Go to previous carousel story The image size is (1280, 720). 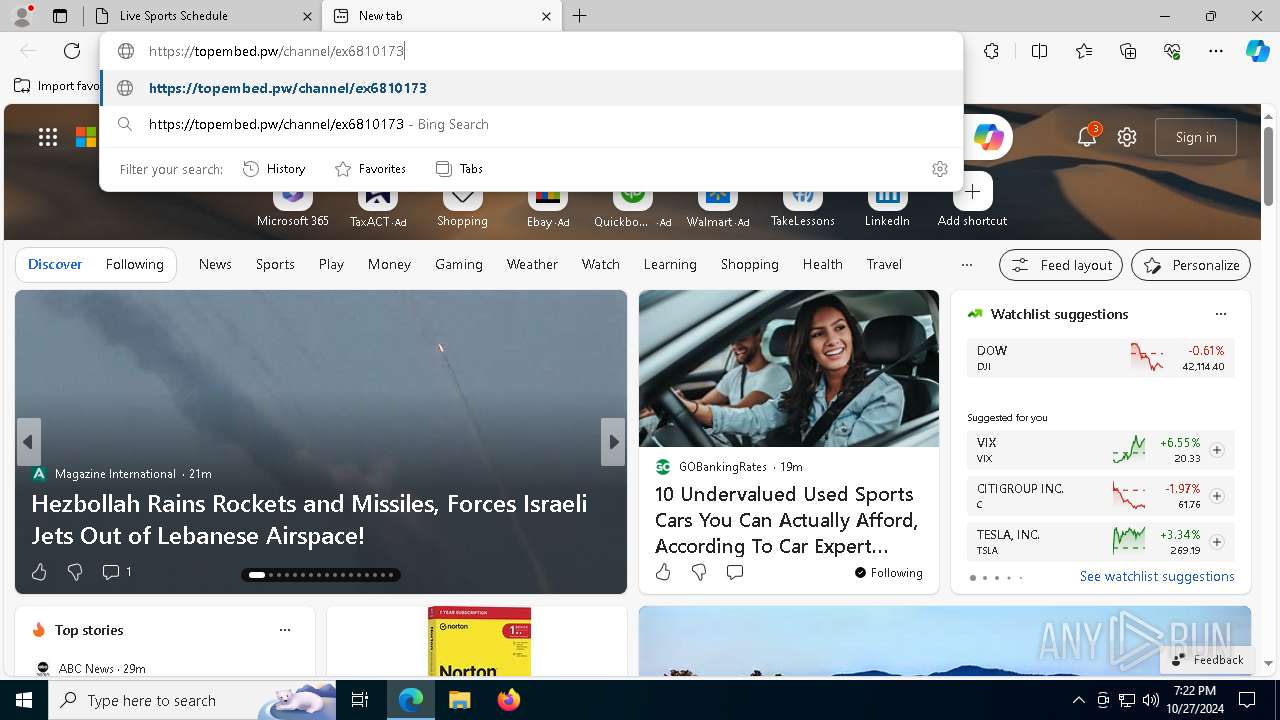tap(28, 442)
